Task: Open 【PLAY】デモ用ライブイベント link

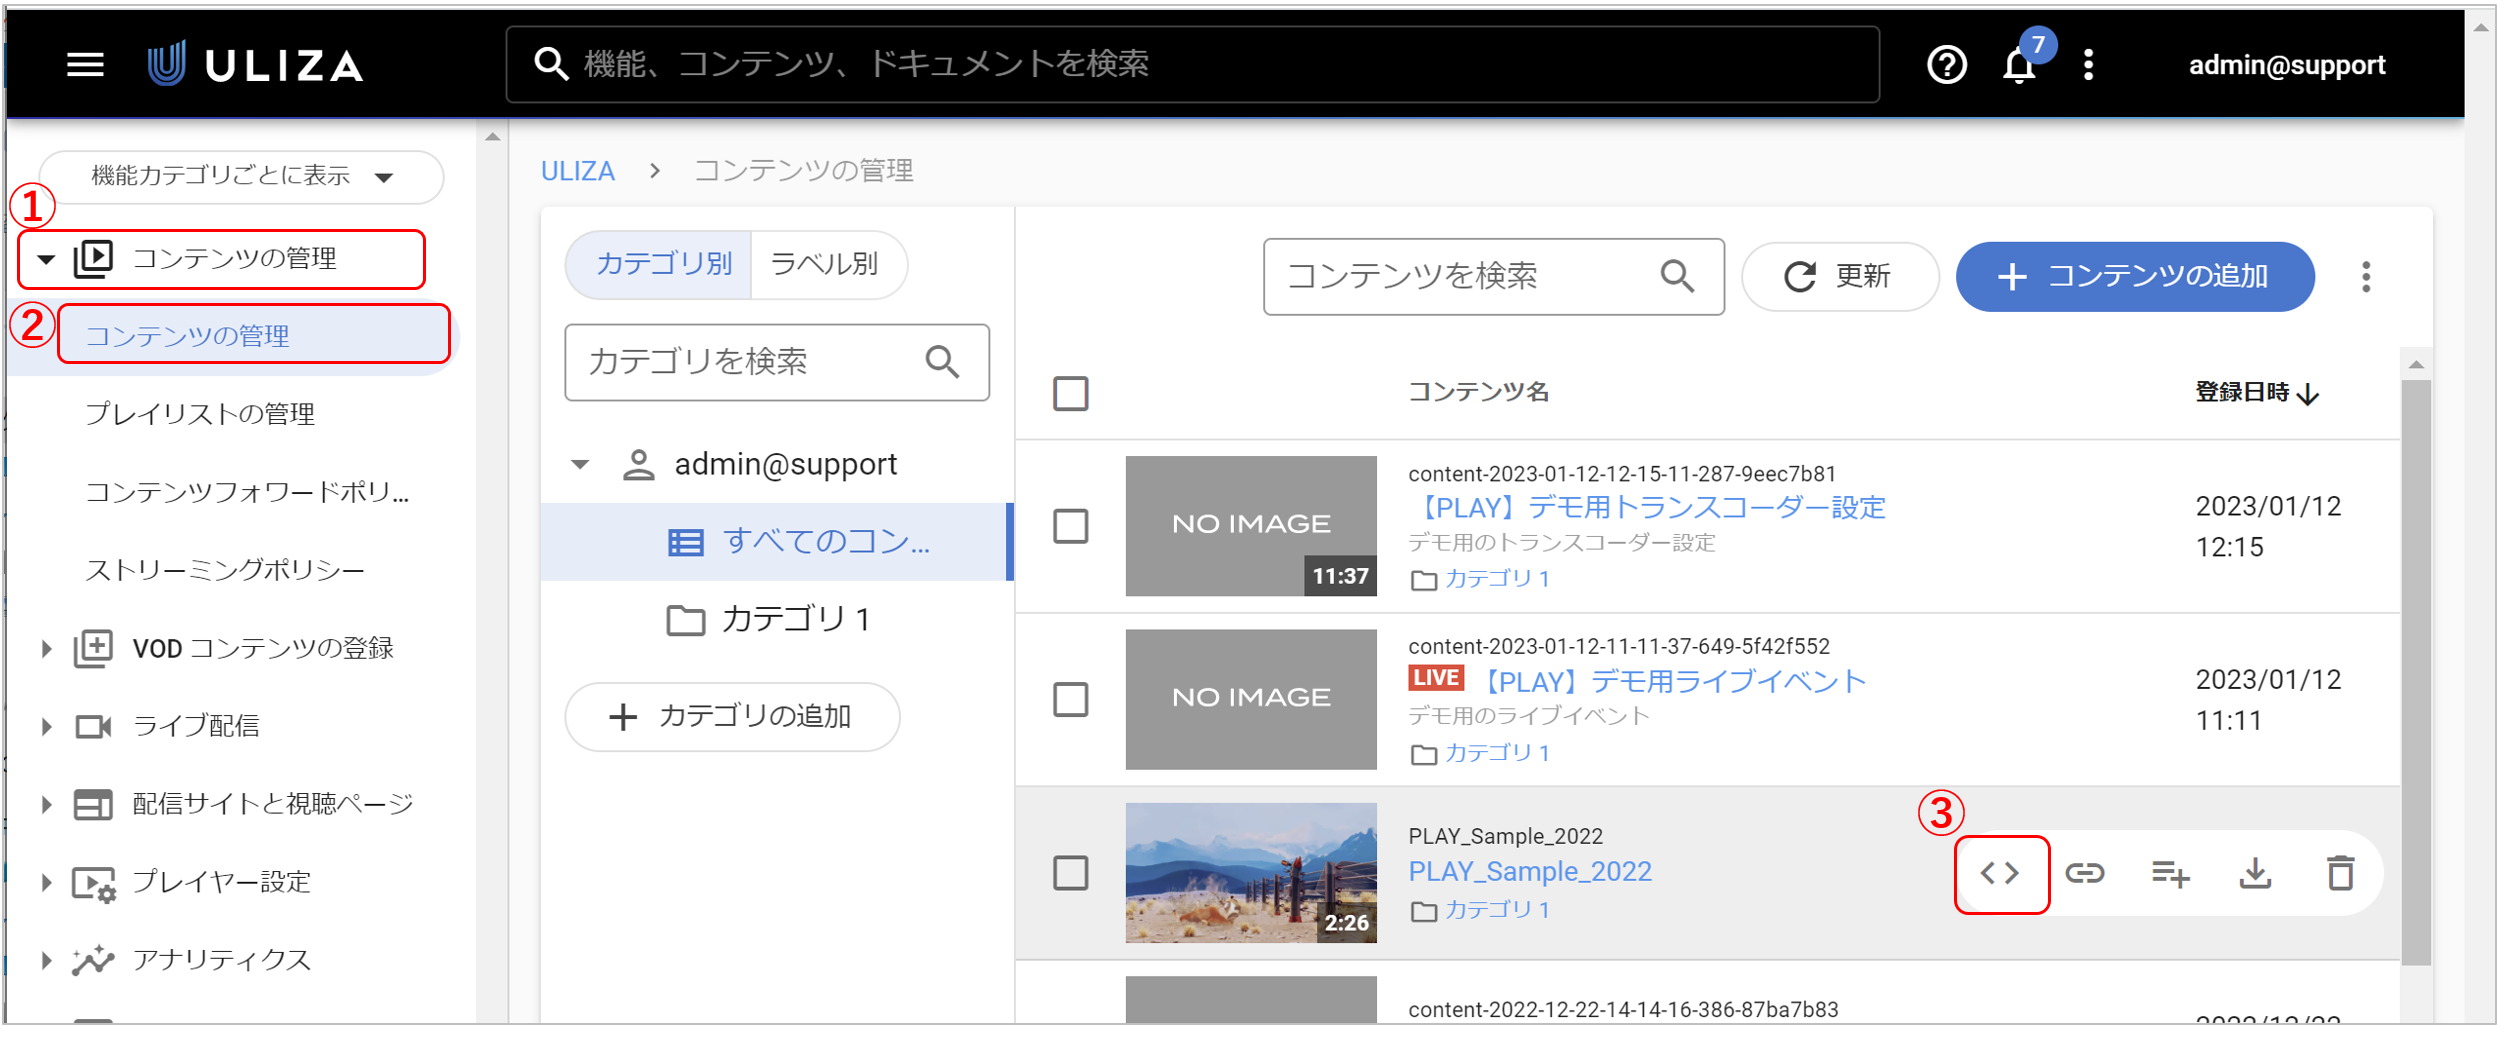Action: coord(1670,682)
